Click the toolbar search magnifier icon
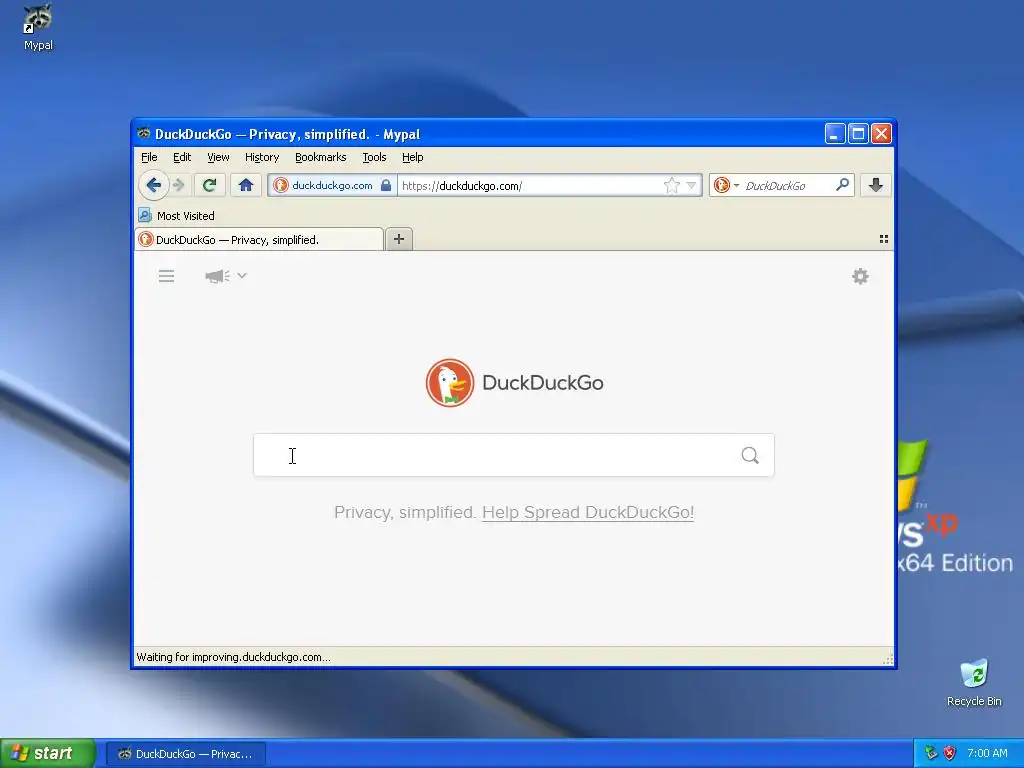This screenshot has width=1024, height=768. (842, 185)
